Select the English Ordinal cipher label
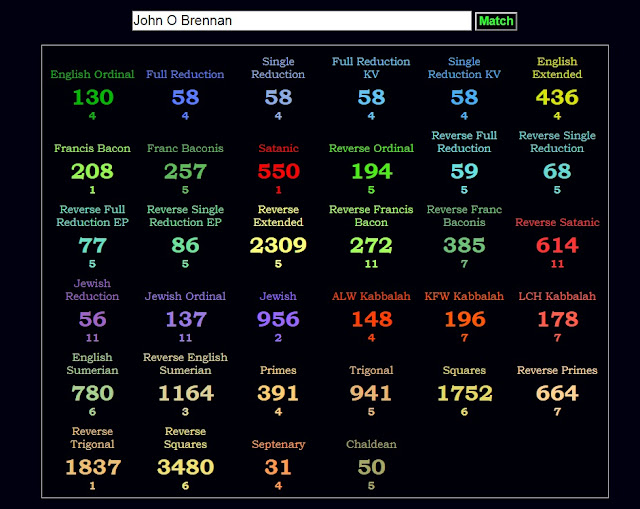This screenshot has width=640, height=509. 92,74
